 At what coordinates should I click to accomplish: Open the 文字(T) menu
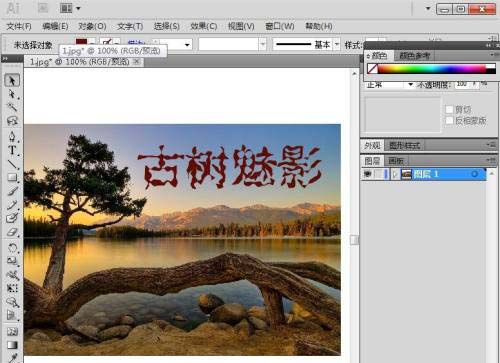130,26
